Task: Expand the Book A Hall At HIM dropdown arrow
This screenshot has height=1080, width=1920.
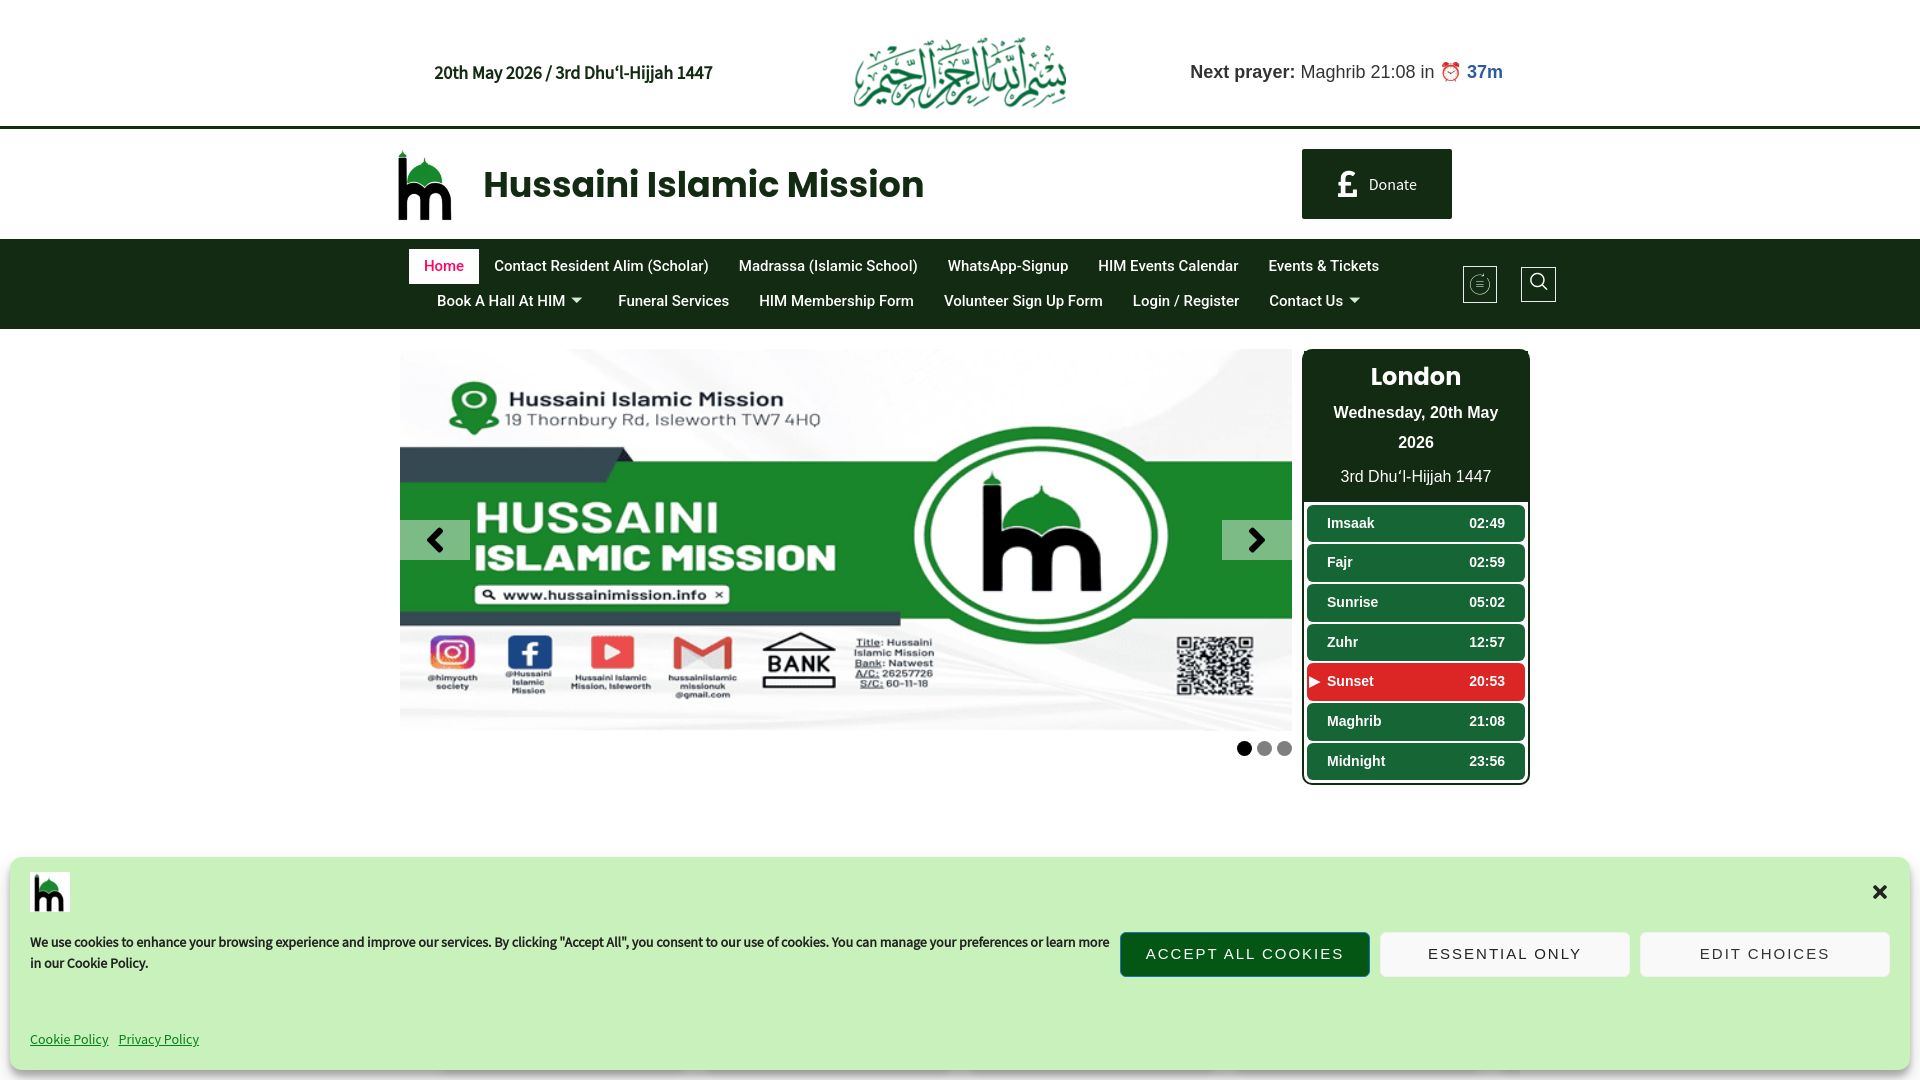Action: coord(576,300)
